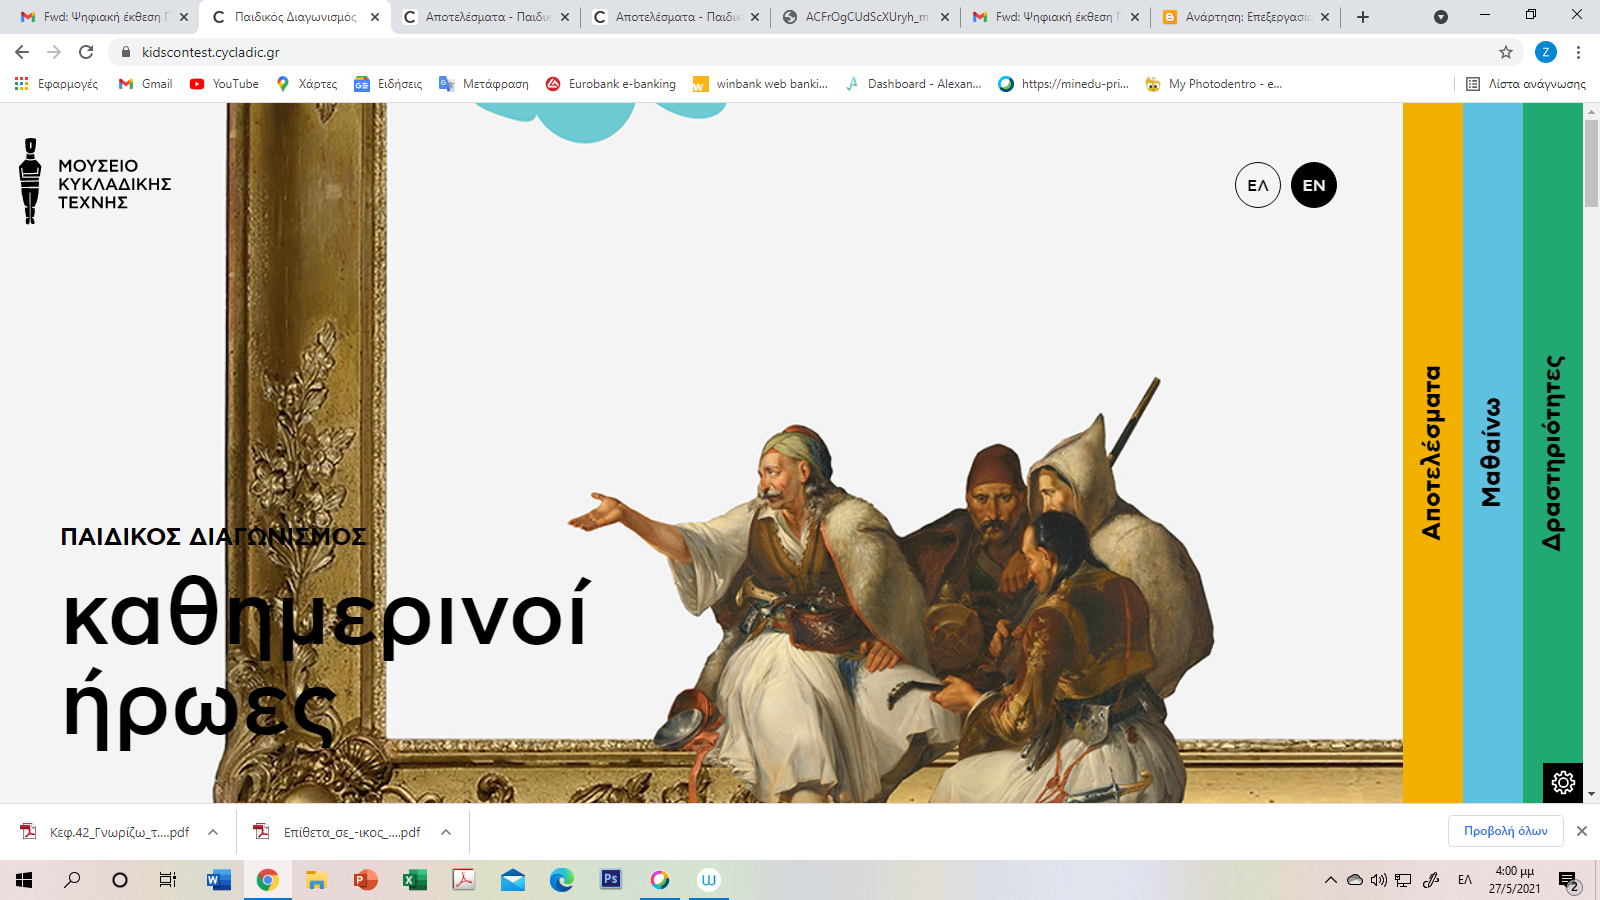
Task: Open the yellow Αποτελέσματα section
Action: click(1433, 453)
